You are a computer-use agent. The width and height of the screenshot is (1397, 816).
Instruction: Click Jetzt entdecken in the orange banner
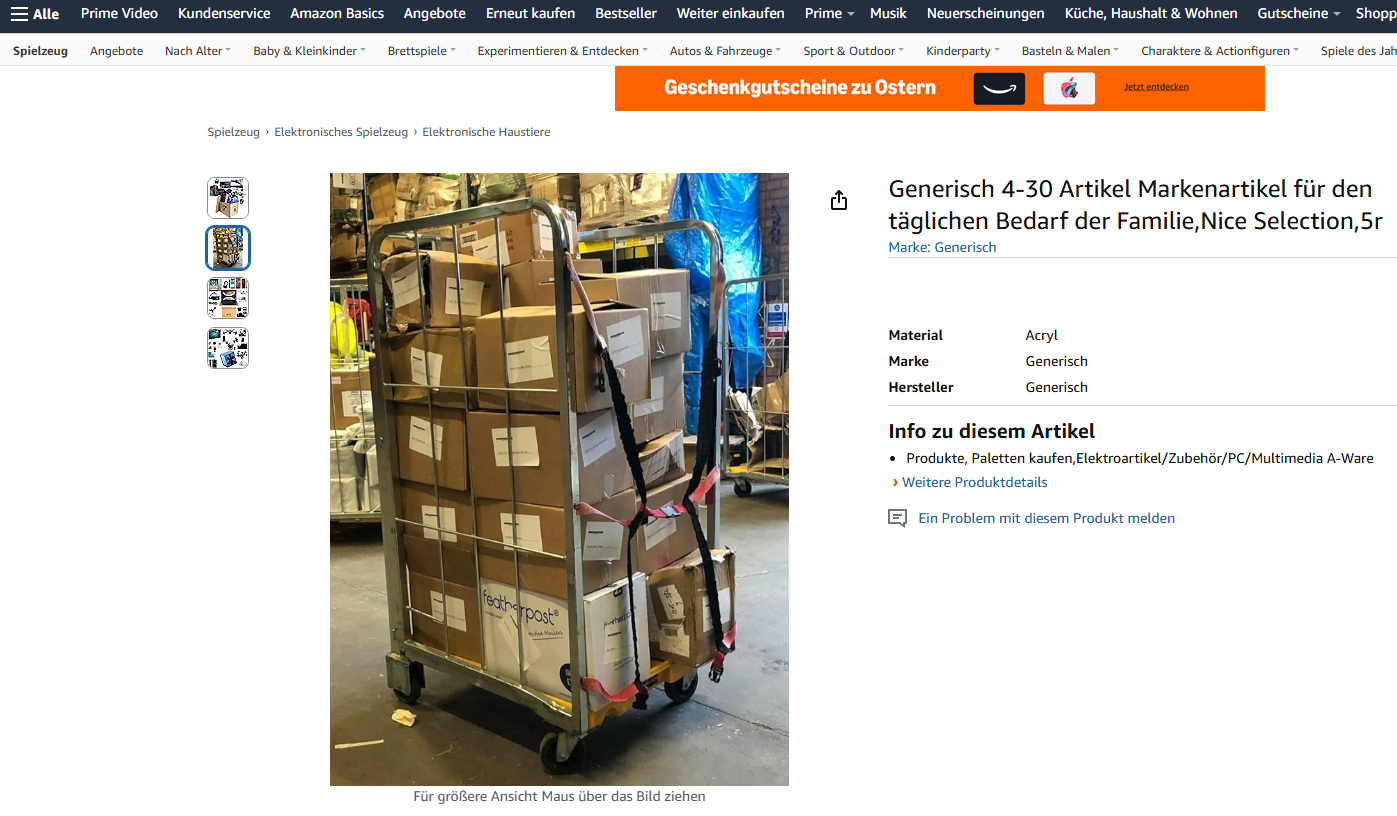[x=1156, y=87]
